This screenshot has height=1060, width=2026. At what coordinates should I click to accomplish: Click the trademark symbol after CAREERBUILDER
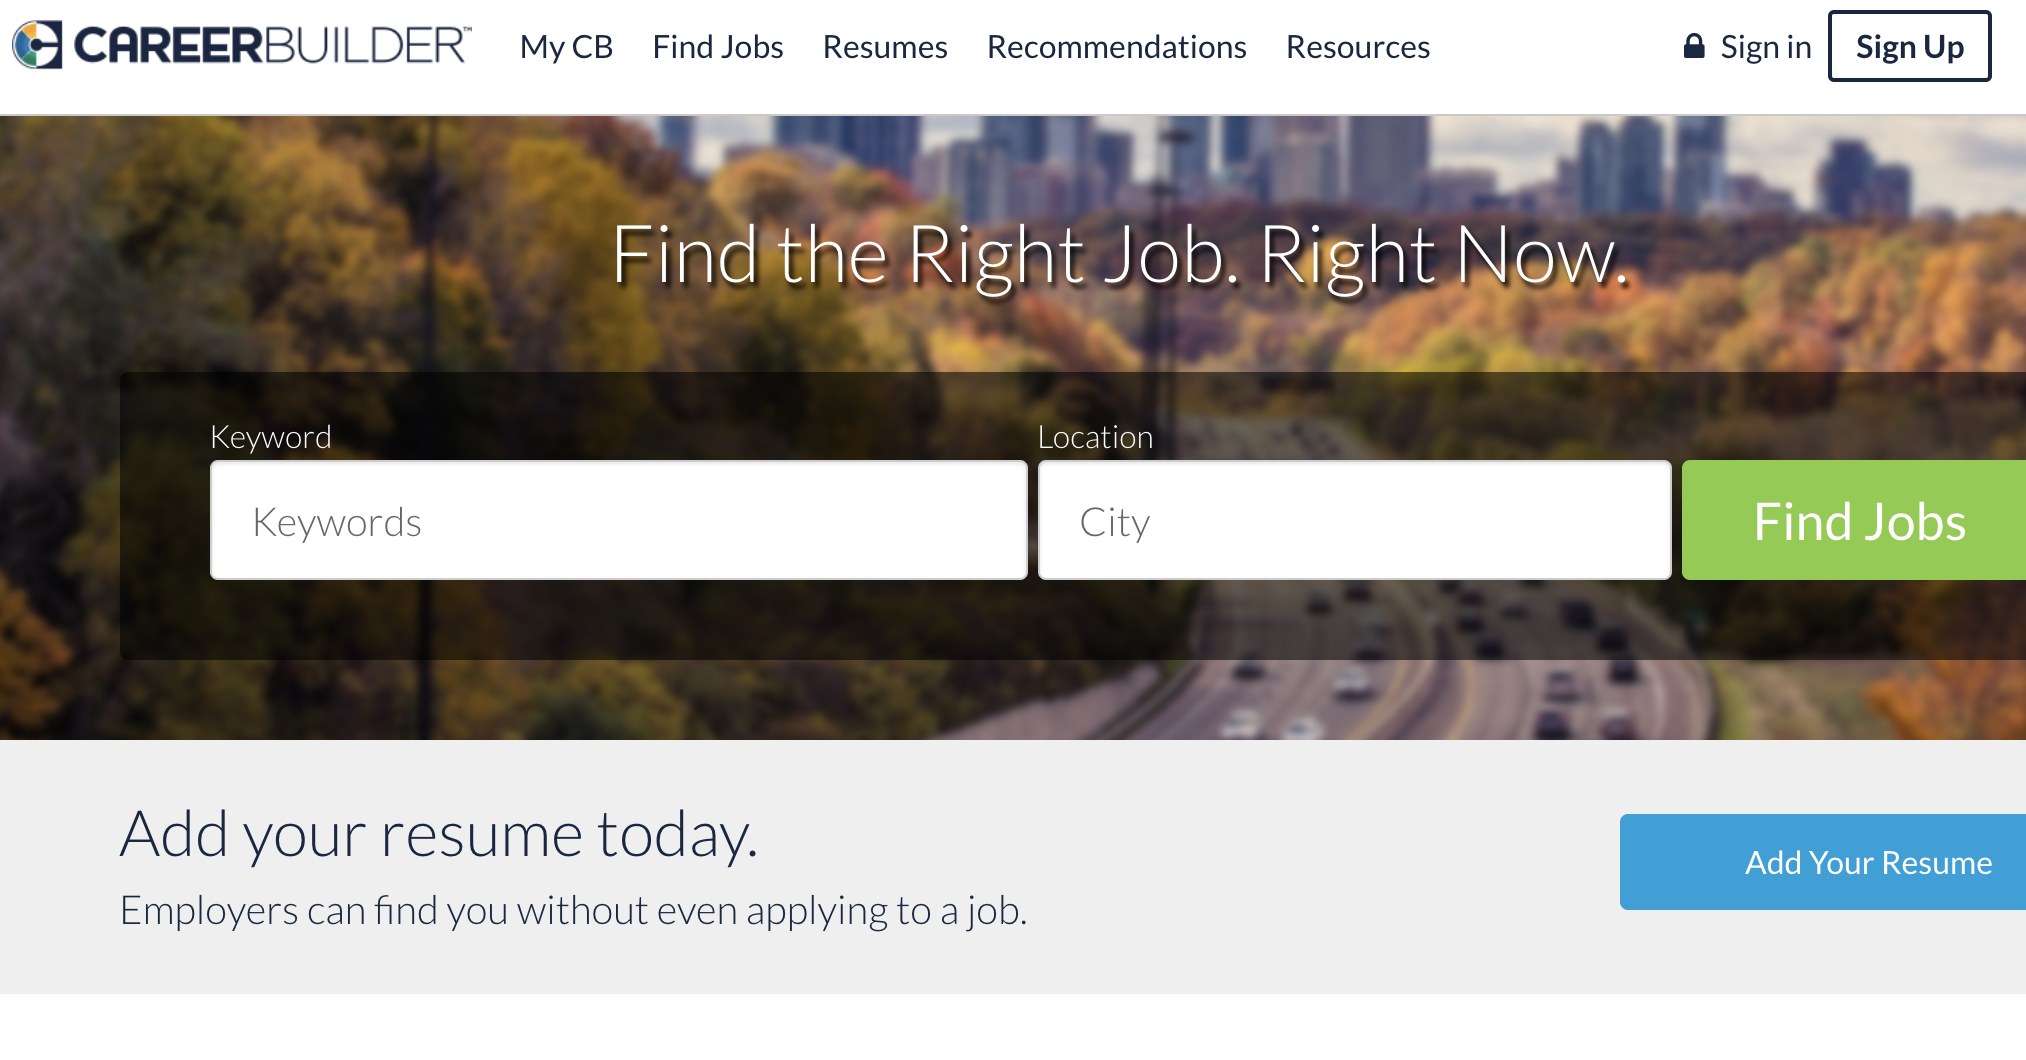[x=468, y=29]
